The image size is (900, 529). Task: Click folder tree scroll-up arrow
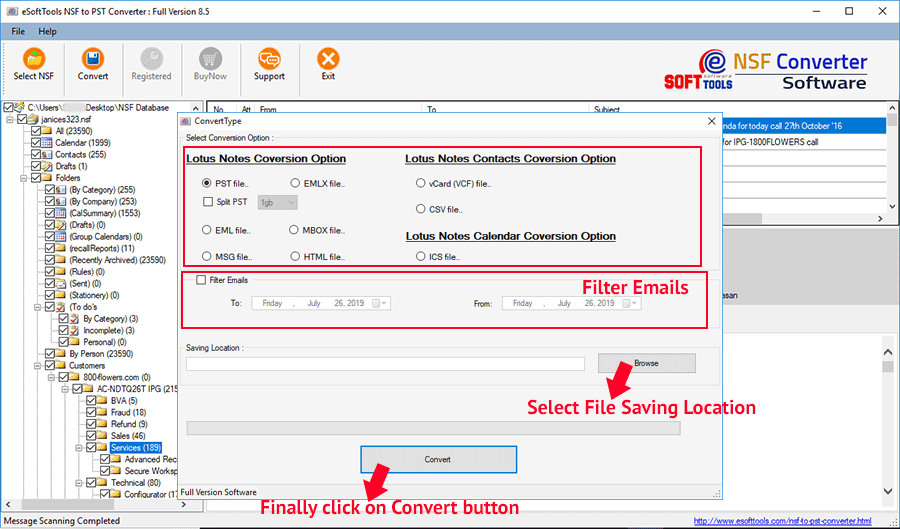pyautogui.click(x=196, y=108)
